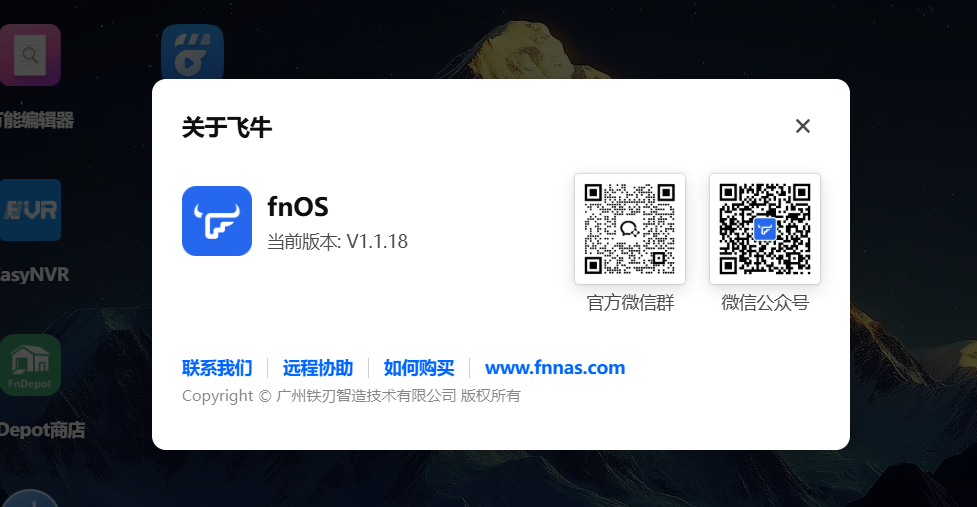Open the 如何购买 link
Viewport: 977px width, 507px height.
pyautogui.click(x=419, y=368)
